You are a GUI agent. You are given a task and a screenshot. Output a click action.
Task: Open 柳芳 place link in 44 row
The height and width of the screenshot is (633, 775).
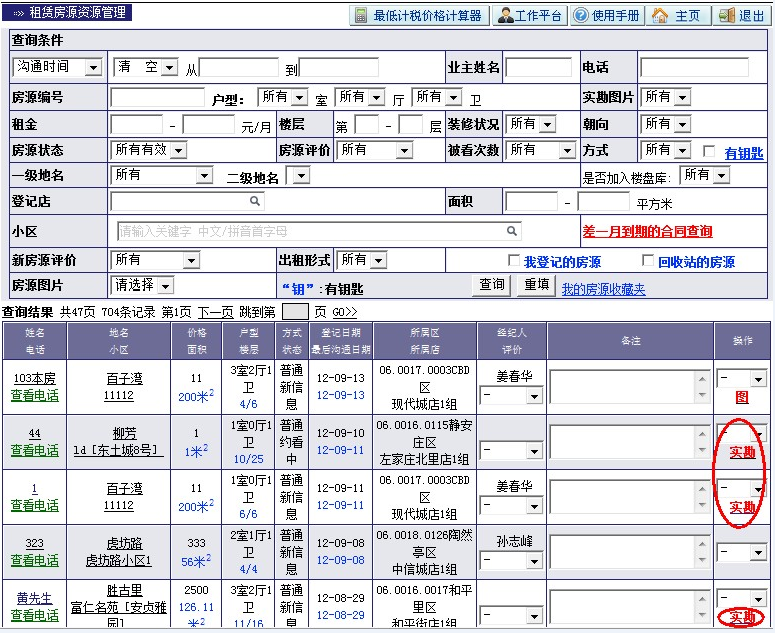click(125, 433)
